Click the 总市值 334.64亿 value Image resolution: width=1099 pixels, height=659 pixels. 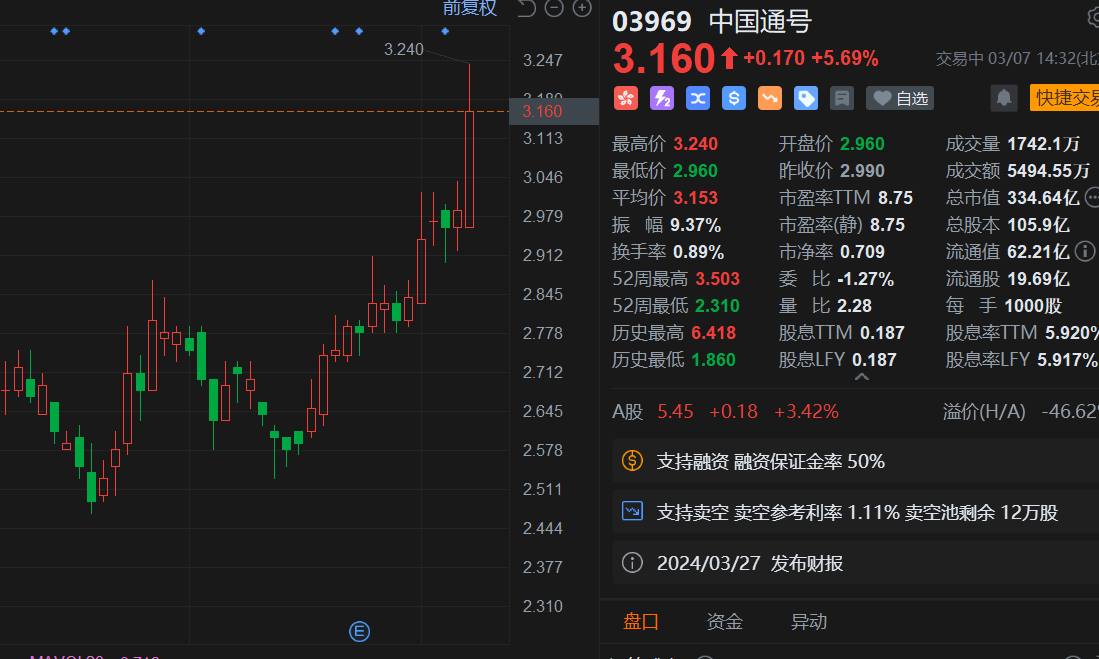(x=1043, y=198)
